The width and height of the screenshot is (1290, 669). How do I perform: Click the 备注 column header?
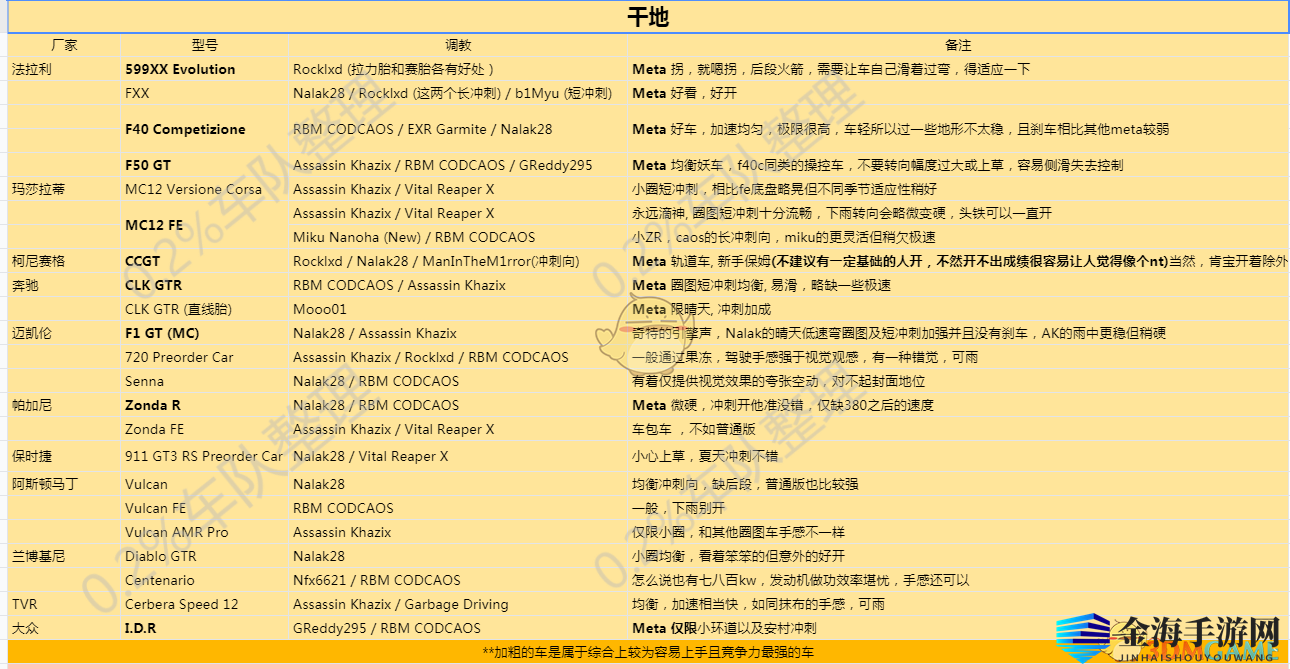click(x=958, y=46)
